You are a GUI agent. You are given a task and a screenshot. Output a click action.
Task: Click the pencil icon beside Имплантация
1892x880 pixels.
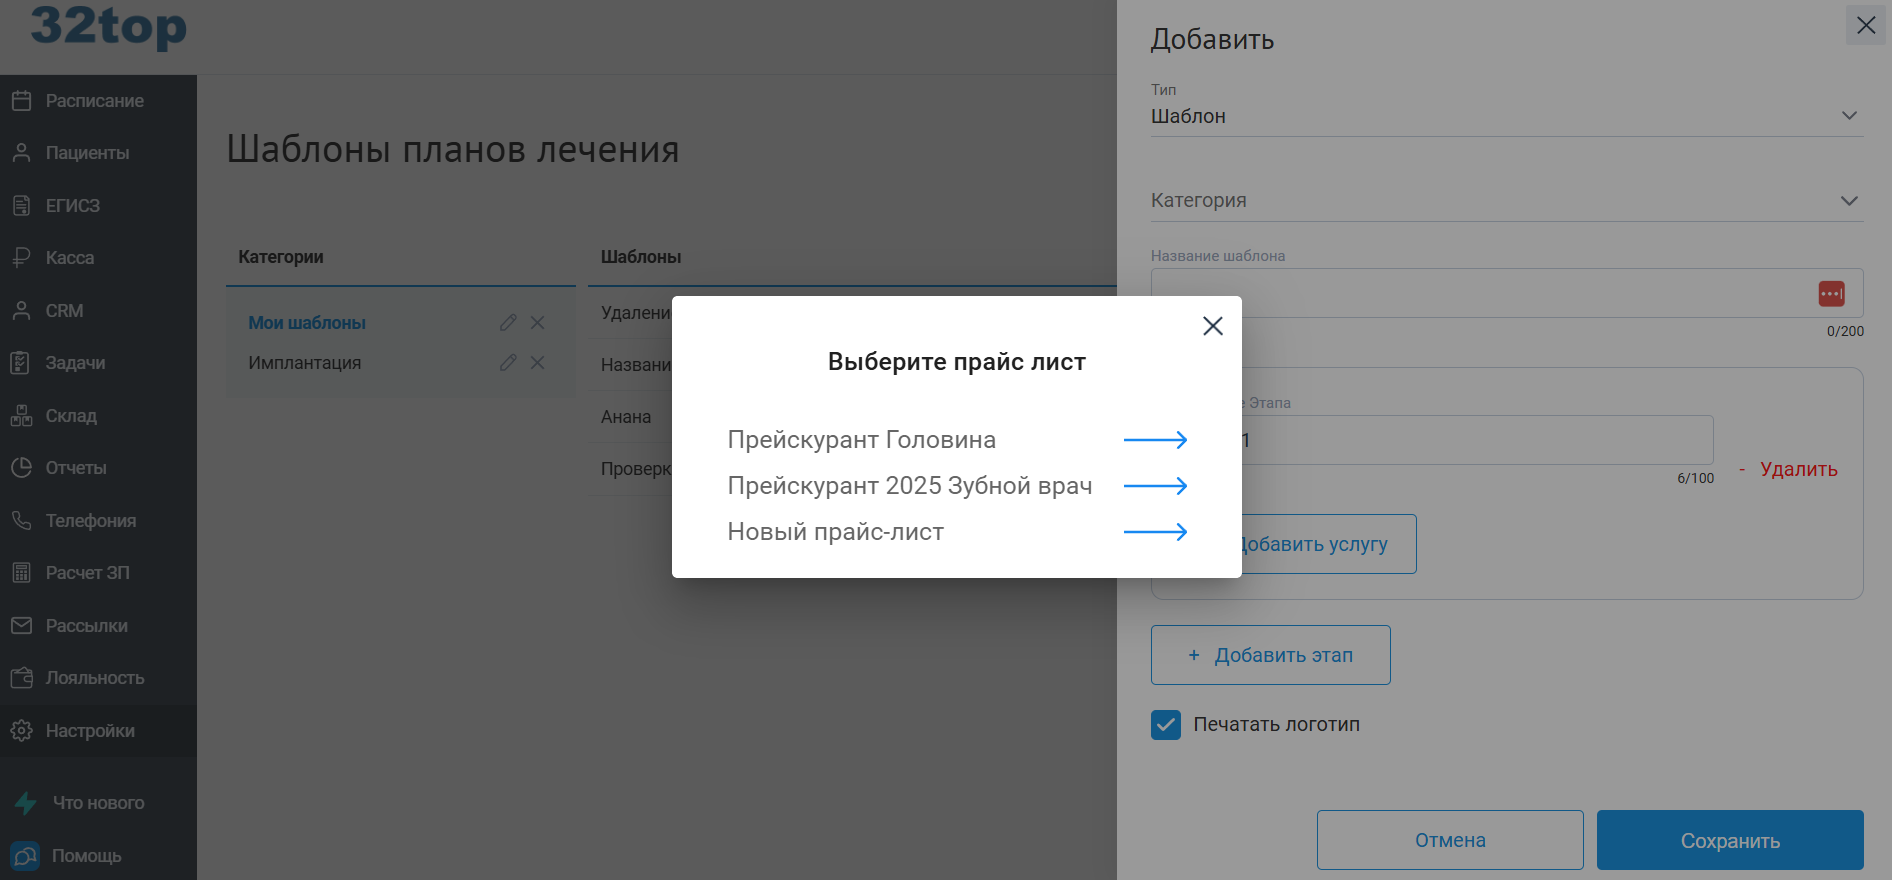pyautogui.click(x=507, y=362)
